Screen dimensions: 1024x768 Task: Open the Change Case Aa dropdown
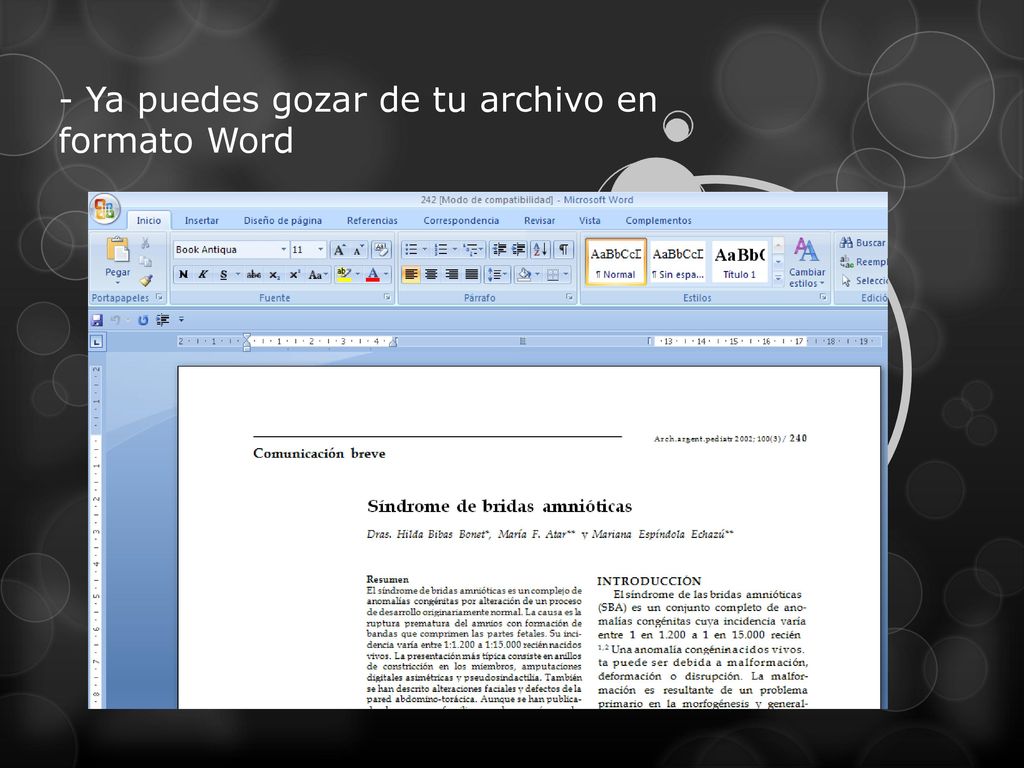[x=318, y=274]
